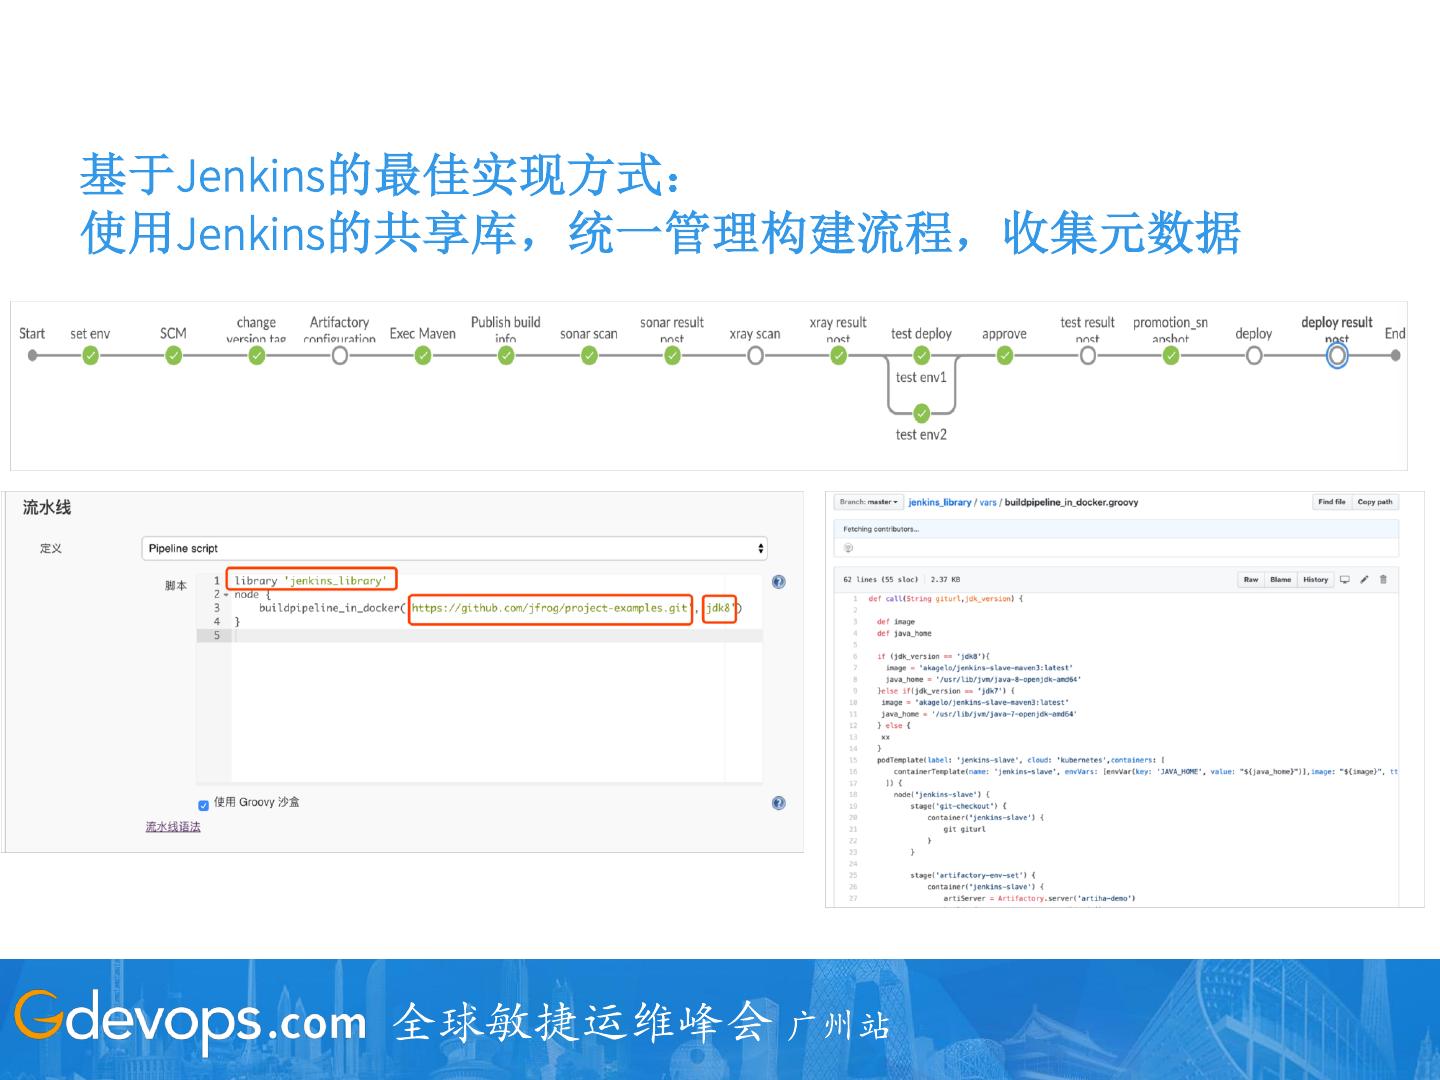Select the green check node below 'set env'

91,355
